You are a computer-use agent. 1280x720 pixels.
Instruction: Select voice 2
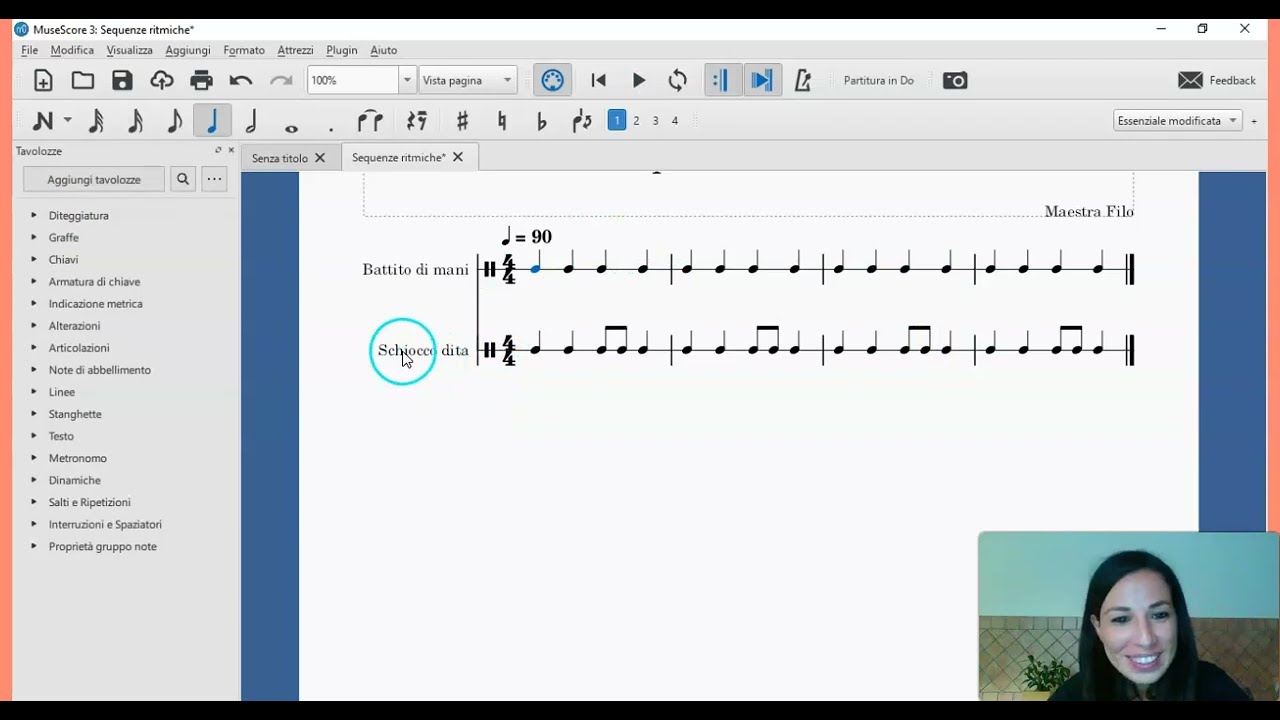(636, 120)
